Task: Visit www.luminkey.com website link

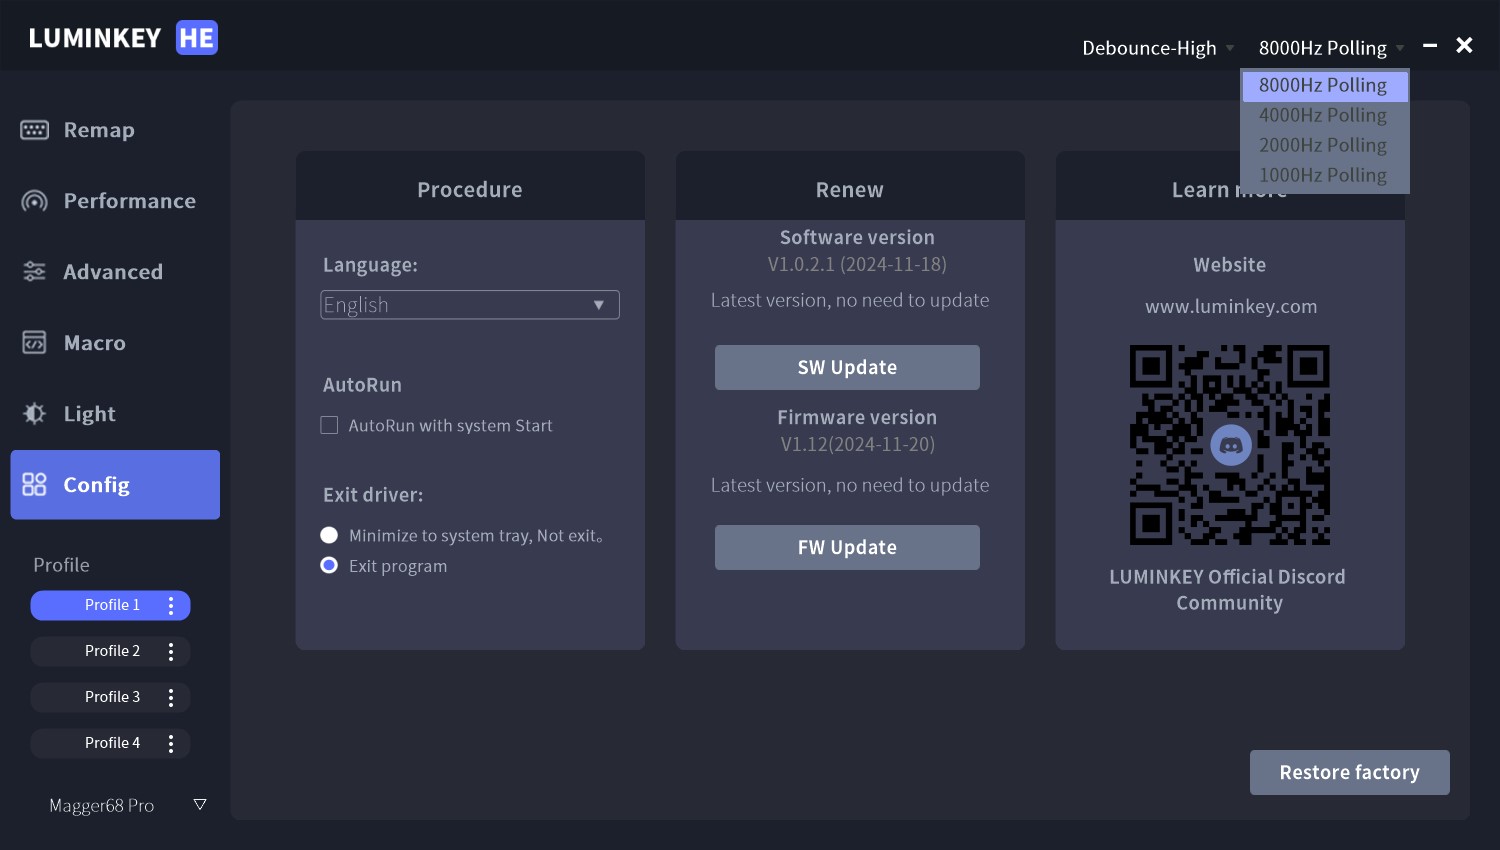Action: [1231, 307]
